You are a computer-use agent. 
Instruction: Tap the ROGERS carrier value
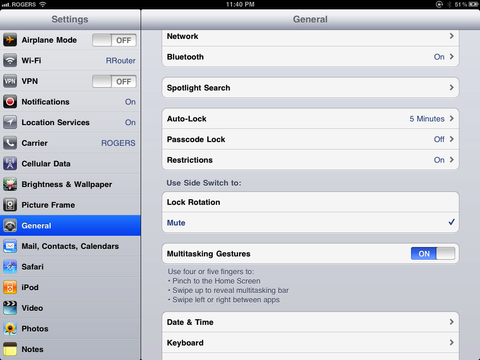pyautogui.click(x=118, y=143)
